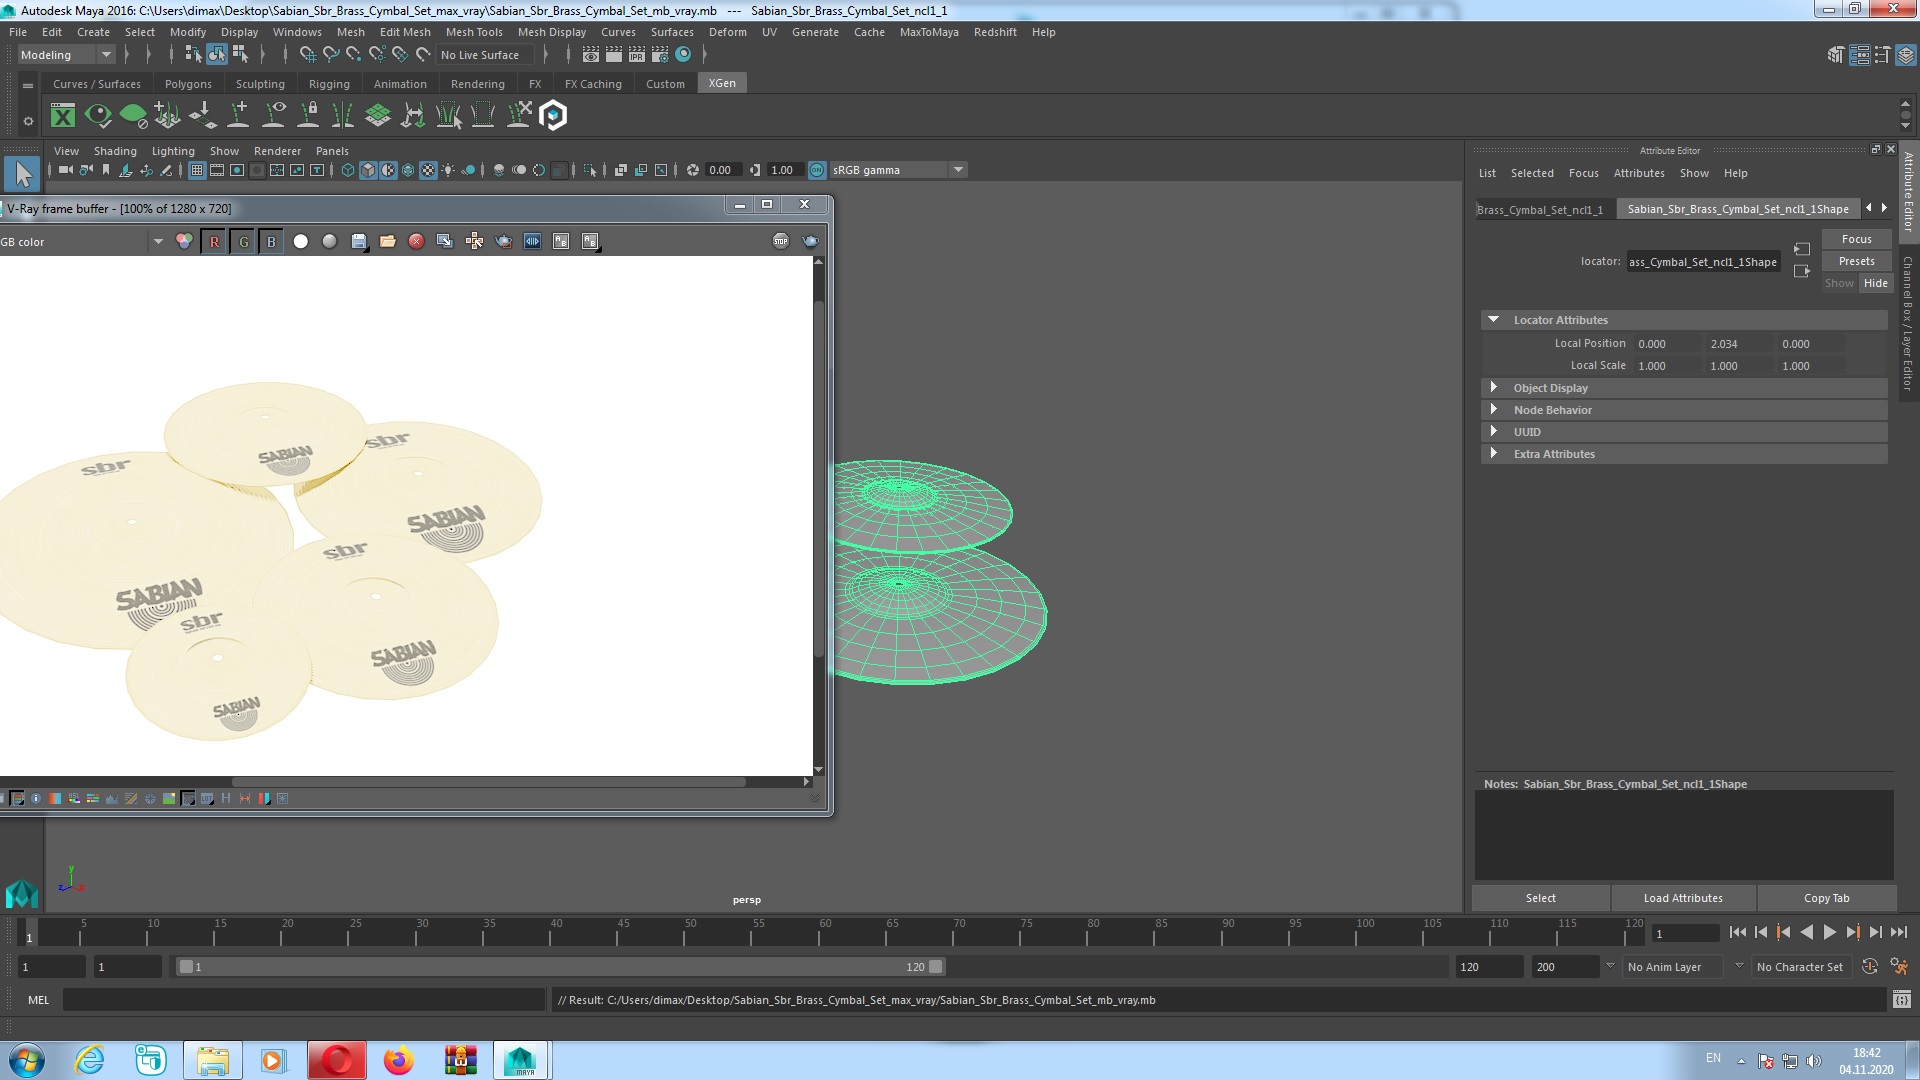Click render teapot icon at frame buffer right
The width and height of the screenshot is (1920, 1080).
pos(810,241)
